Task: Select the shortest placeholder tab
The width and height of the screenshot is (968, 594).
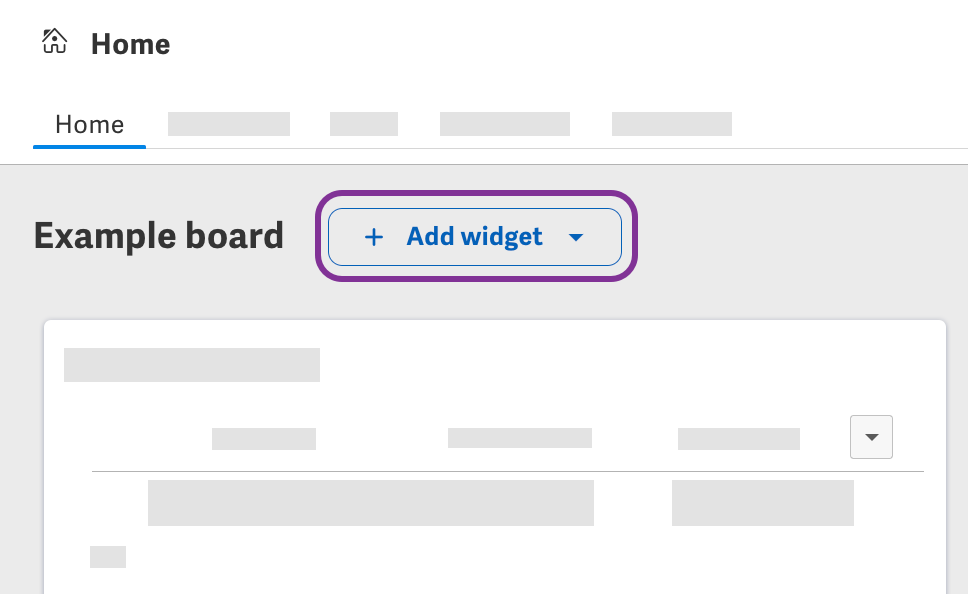Action: (364, 124)
